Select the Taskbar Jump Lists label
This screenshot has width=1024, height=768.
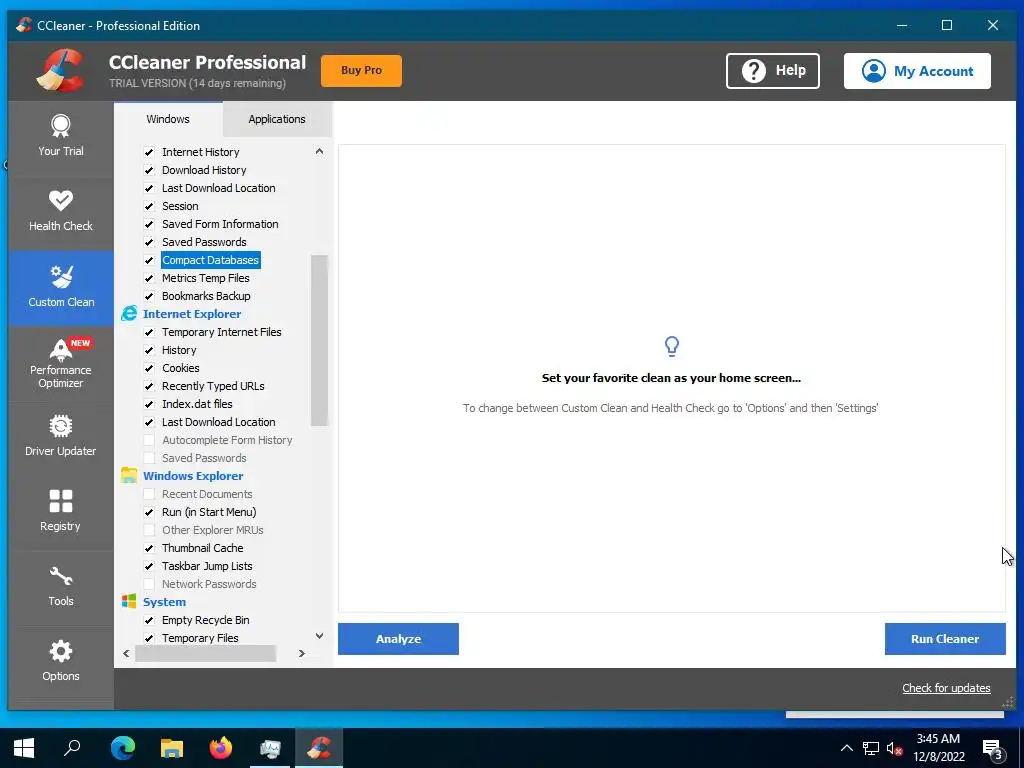point(207,566)
